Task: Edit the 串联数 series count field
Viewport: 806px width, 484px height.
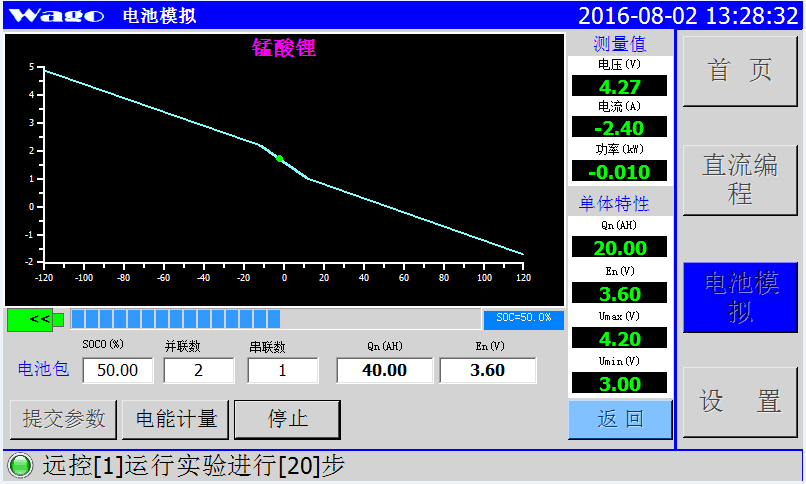Action: [282, 370]
